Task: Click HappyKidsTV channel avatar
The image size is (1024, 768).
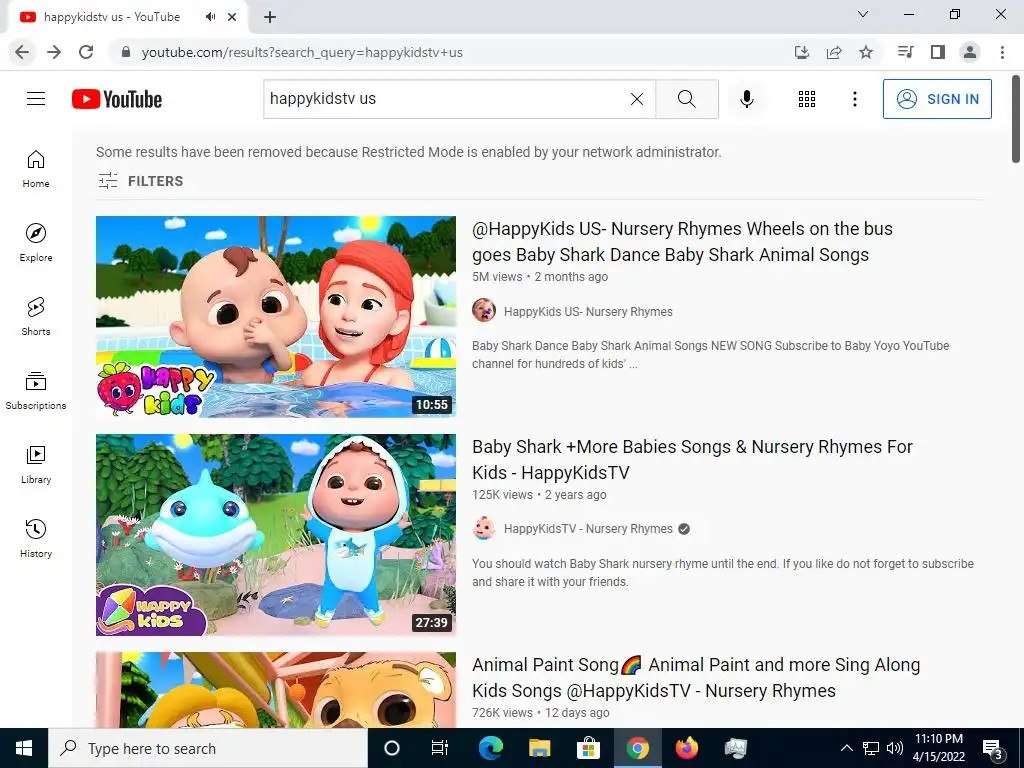Action: [x=484, y=528]
